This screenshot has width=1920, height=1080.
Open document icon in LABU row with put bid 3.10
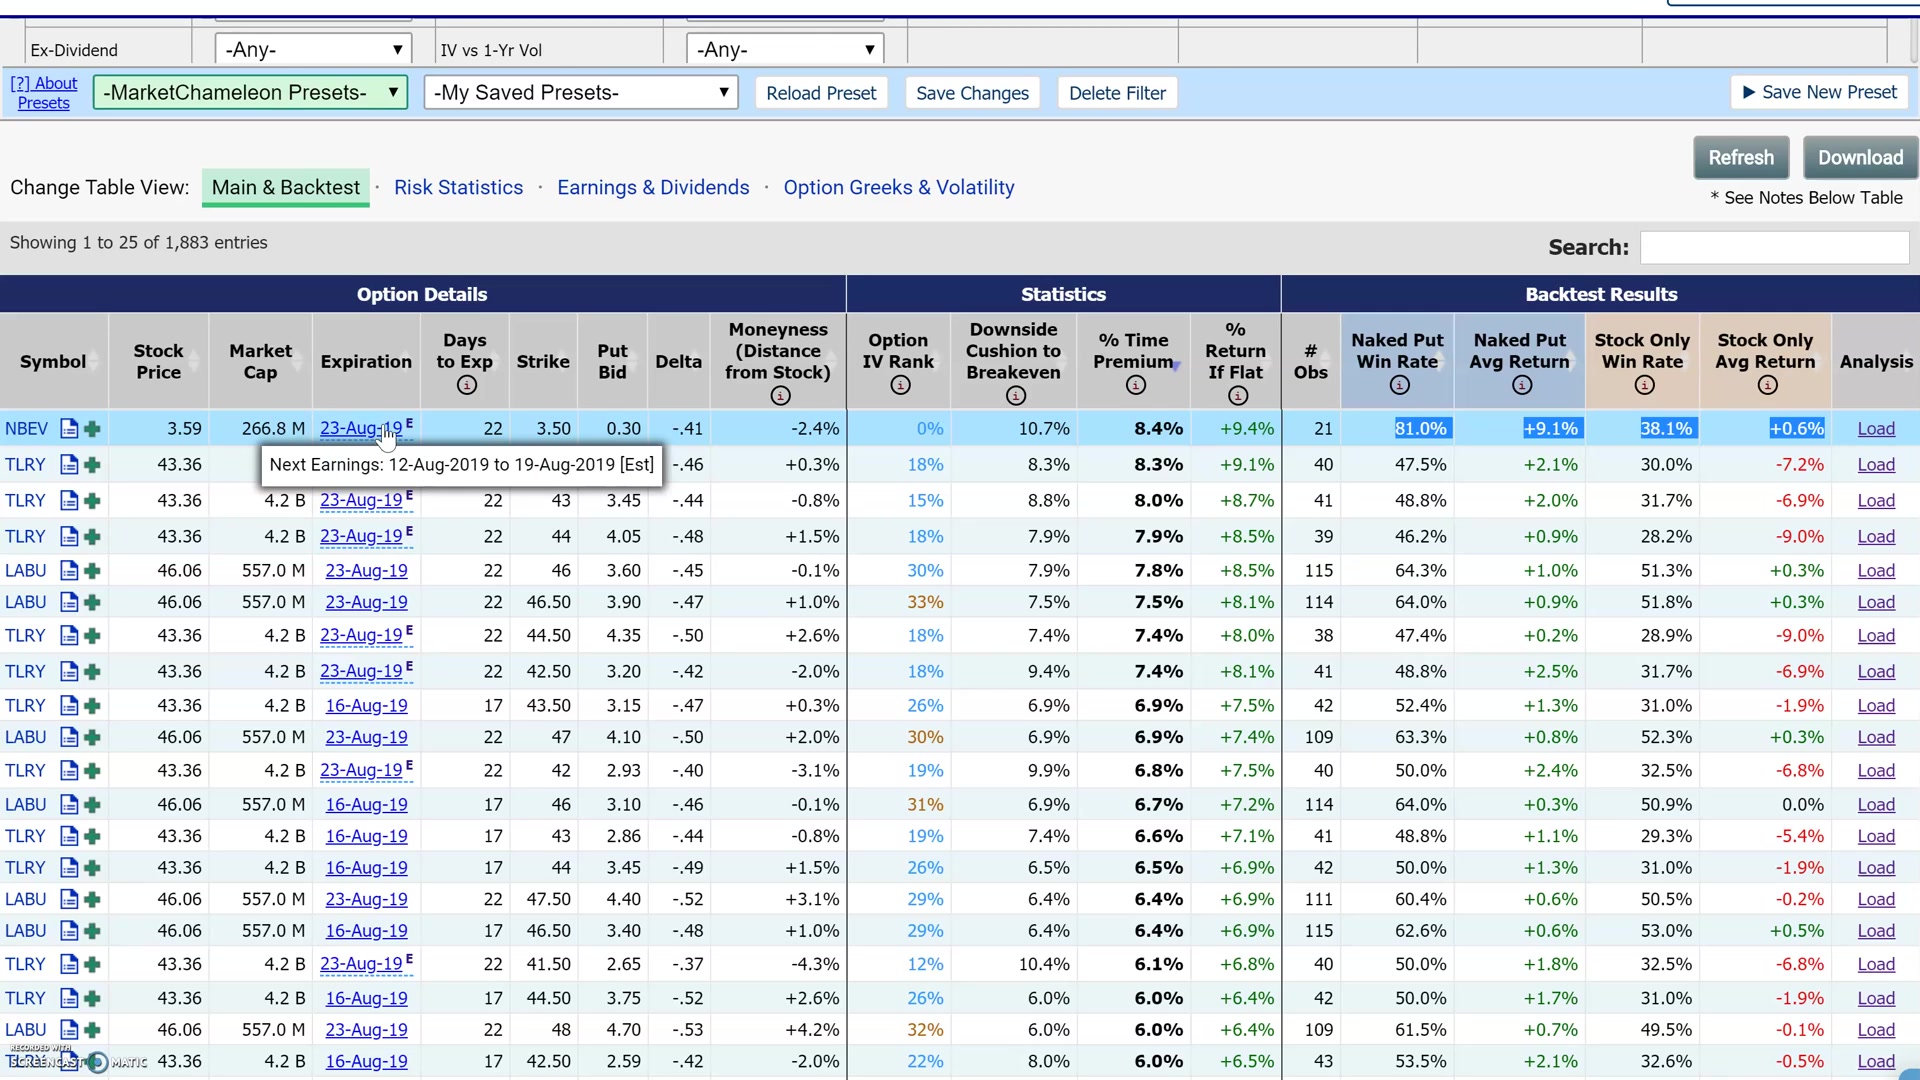[x=69, y=805]
